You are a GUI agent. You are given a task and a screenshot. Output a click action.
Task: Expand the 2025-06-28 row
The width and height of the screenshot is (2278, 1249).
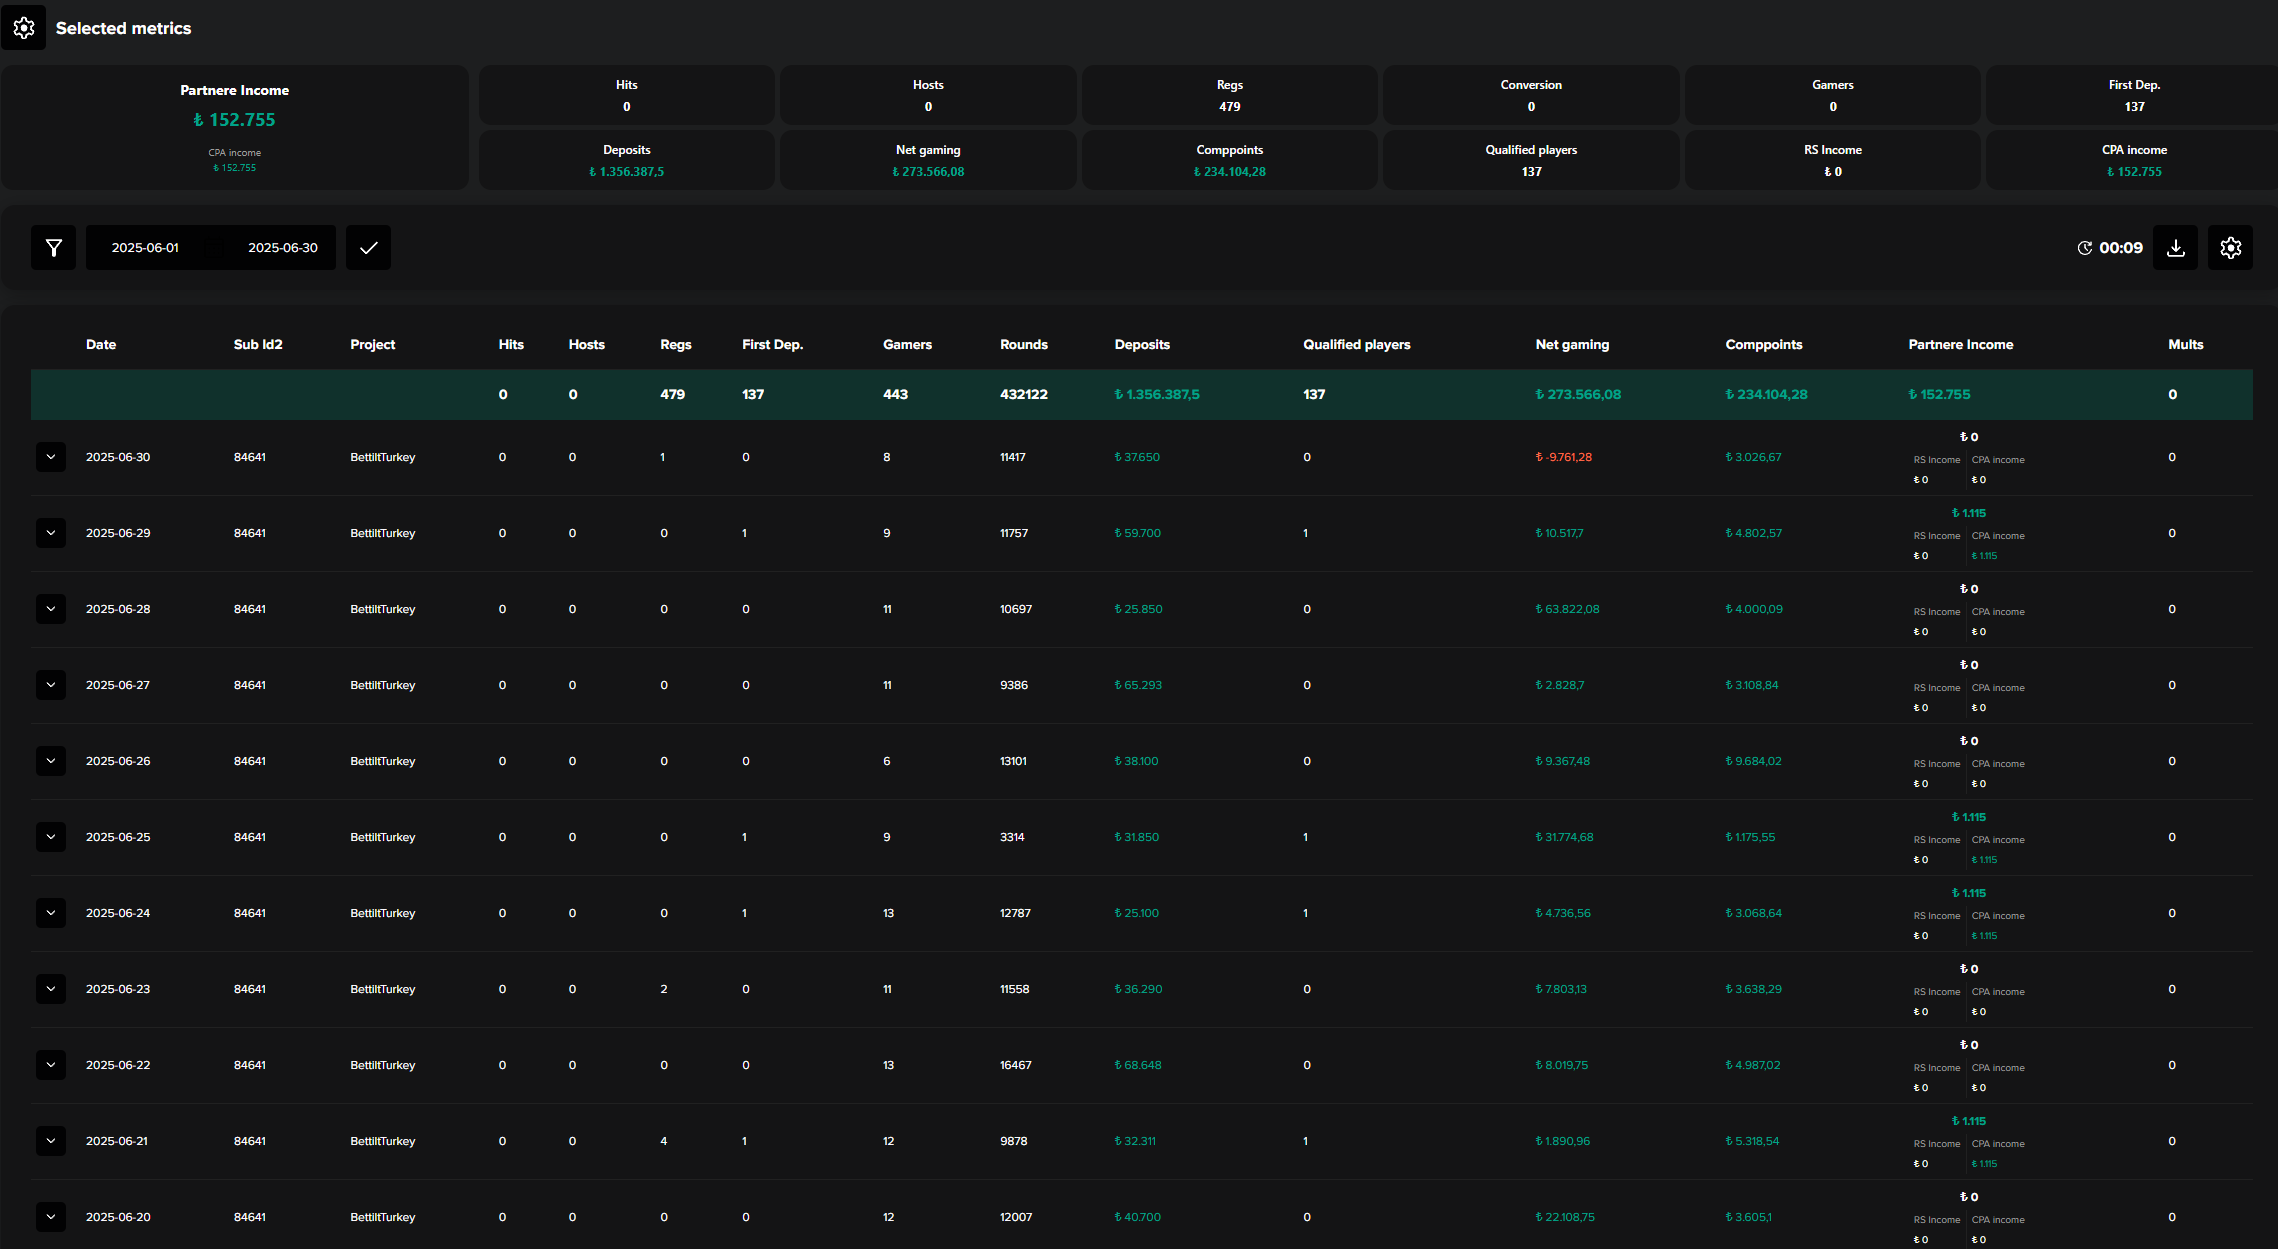pos(51,609)
